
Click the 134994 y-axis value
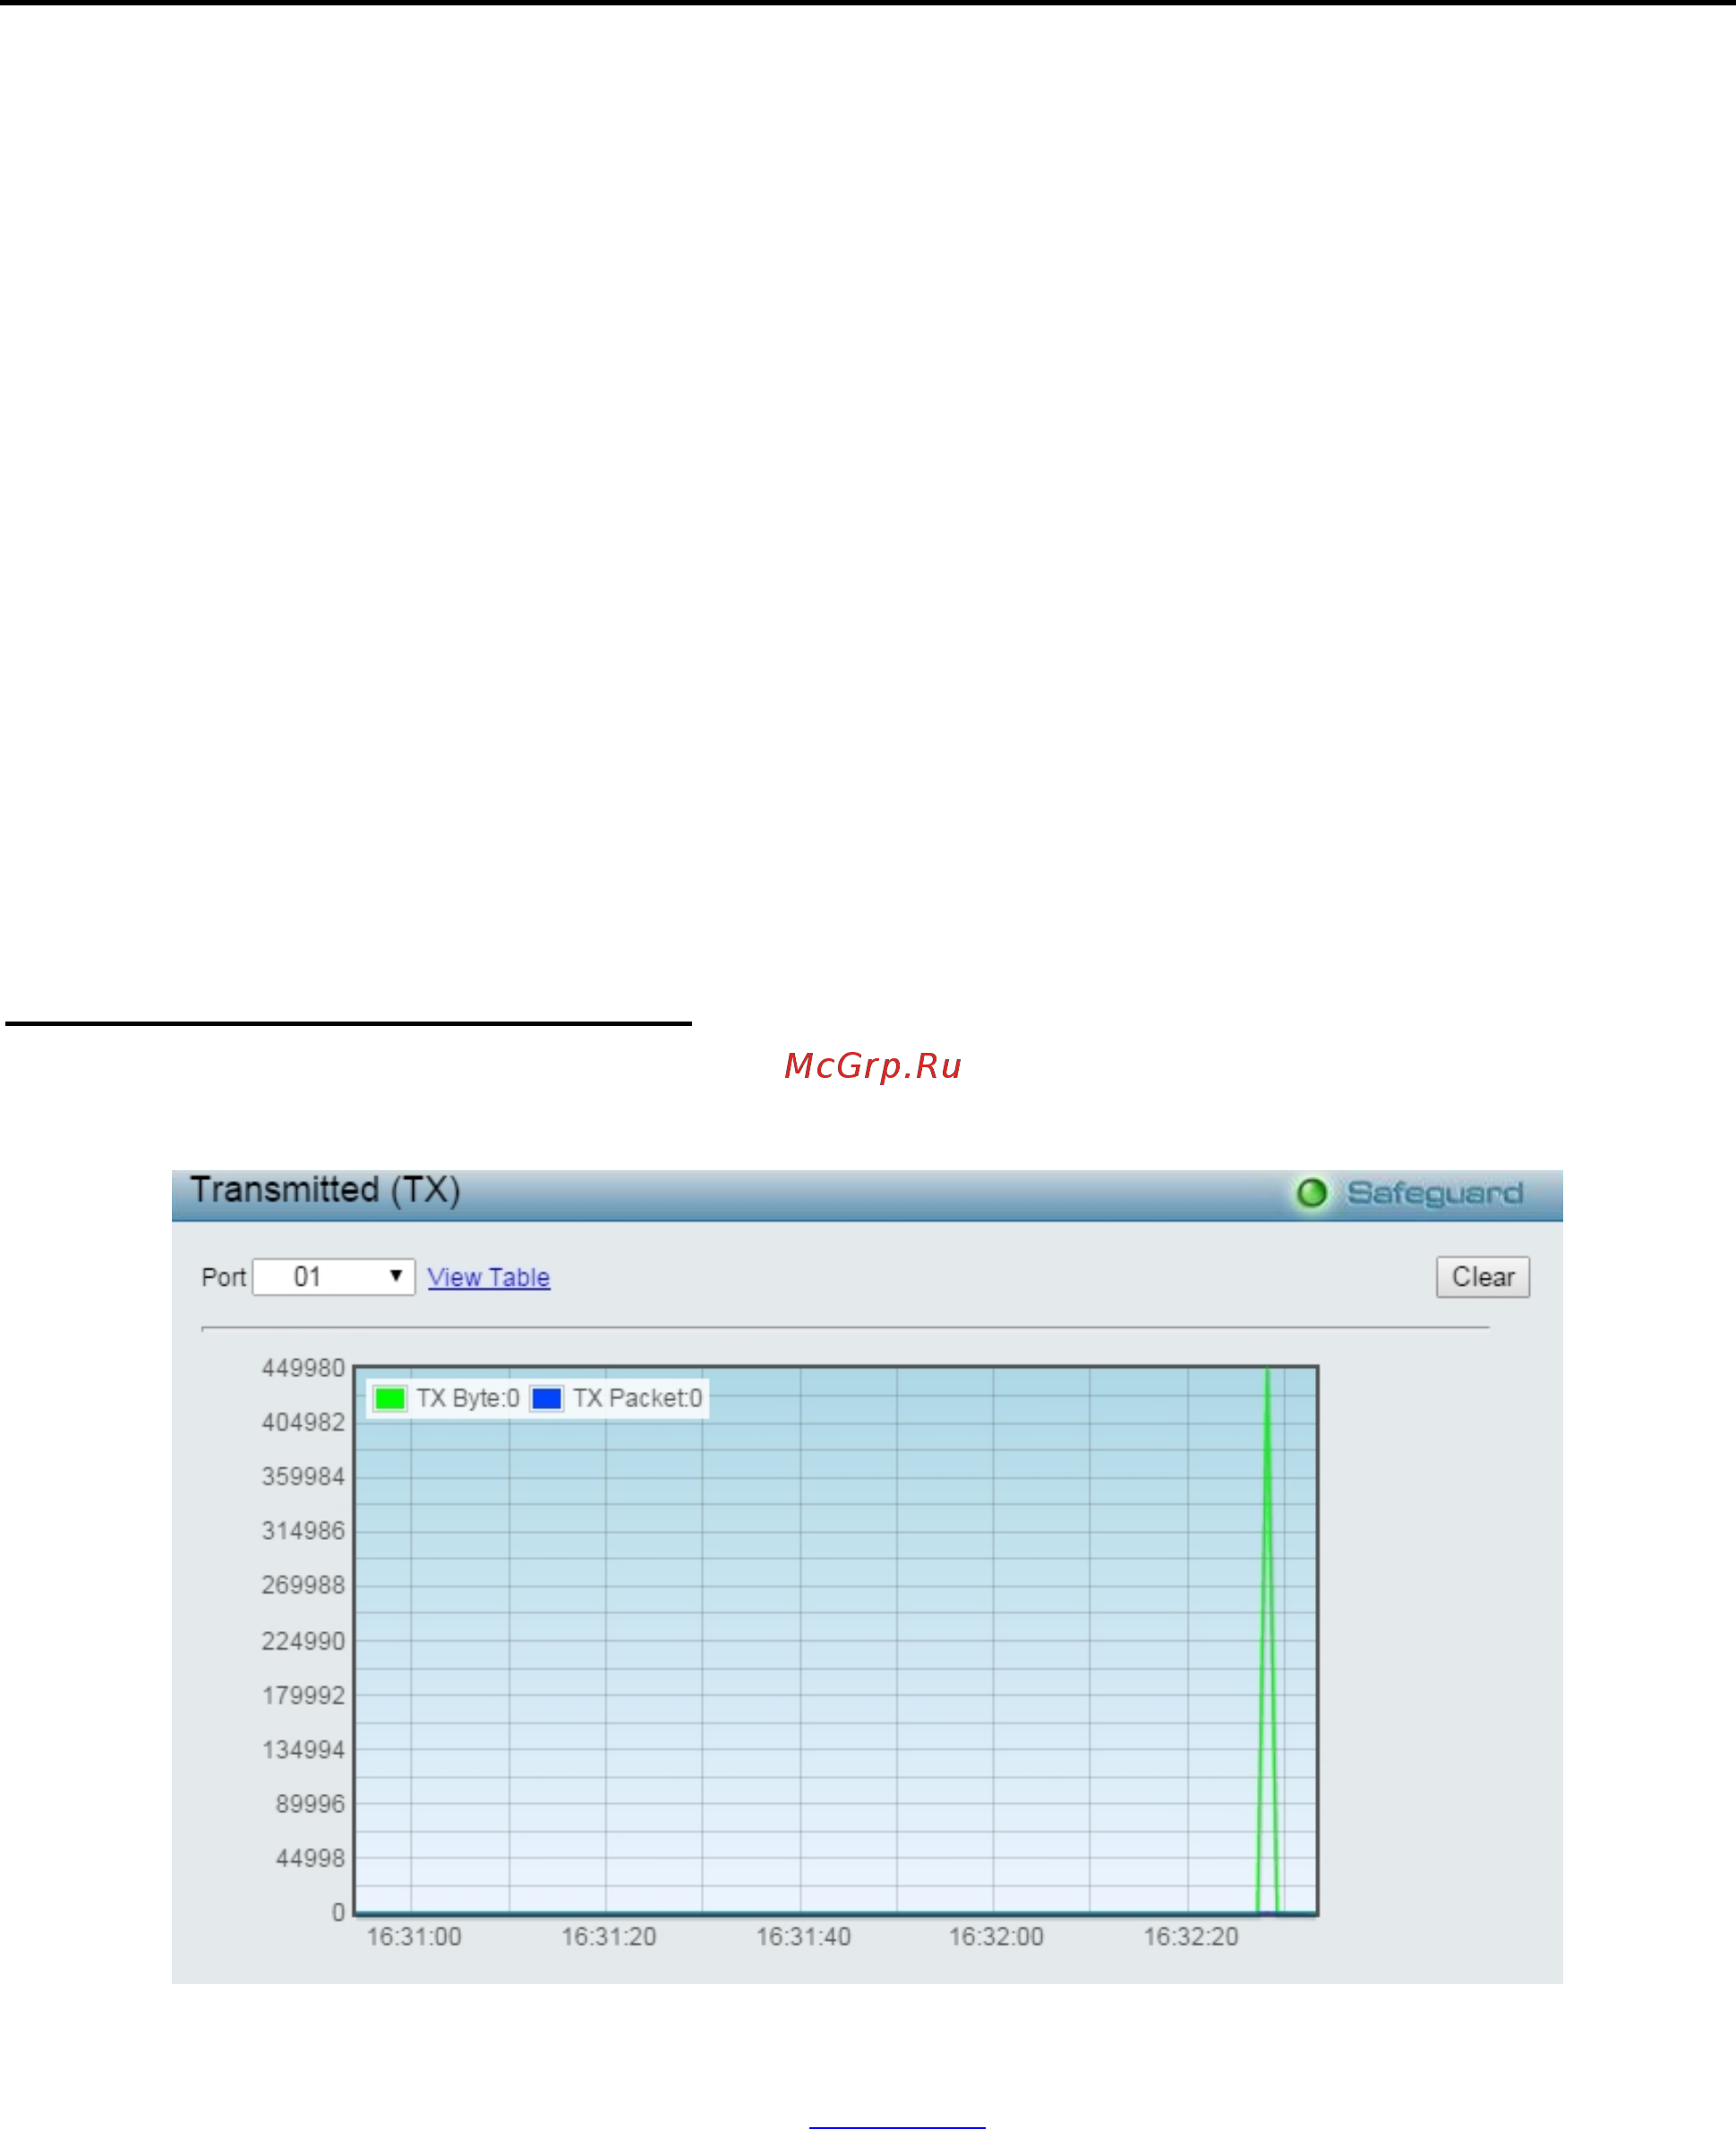coord(303,1749)
